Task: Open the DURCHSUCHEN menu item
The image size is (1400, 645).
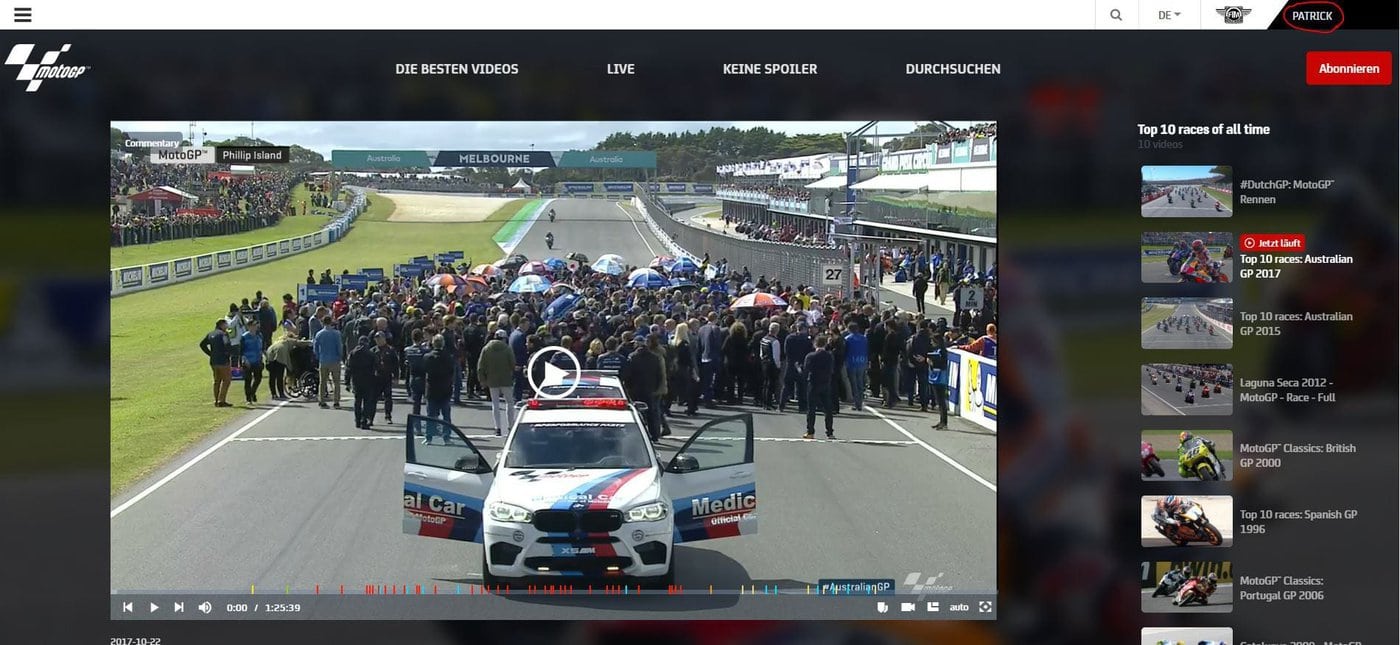Action: 953,69
